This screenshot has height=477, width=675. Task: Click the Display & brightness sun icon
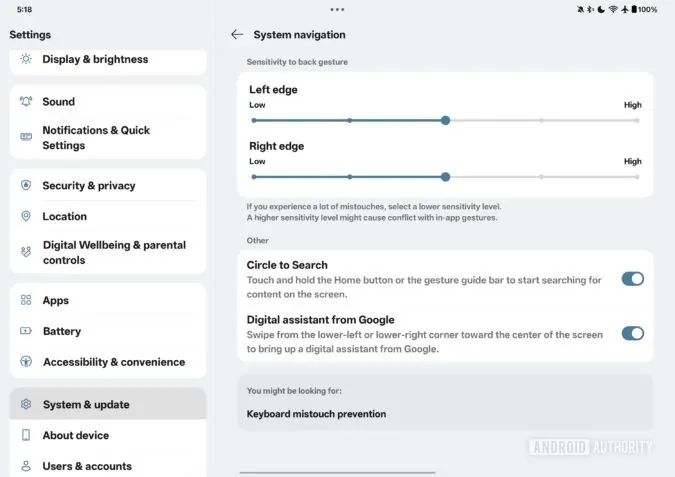(26, 59)
